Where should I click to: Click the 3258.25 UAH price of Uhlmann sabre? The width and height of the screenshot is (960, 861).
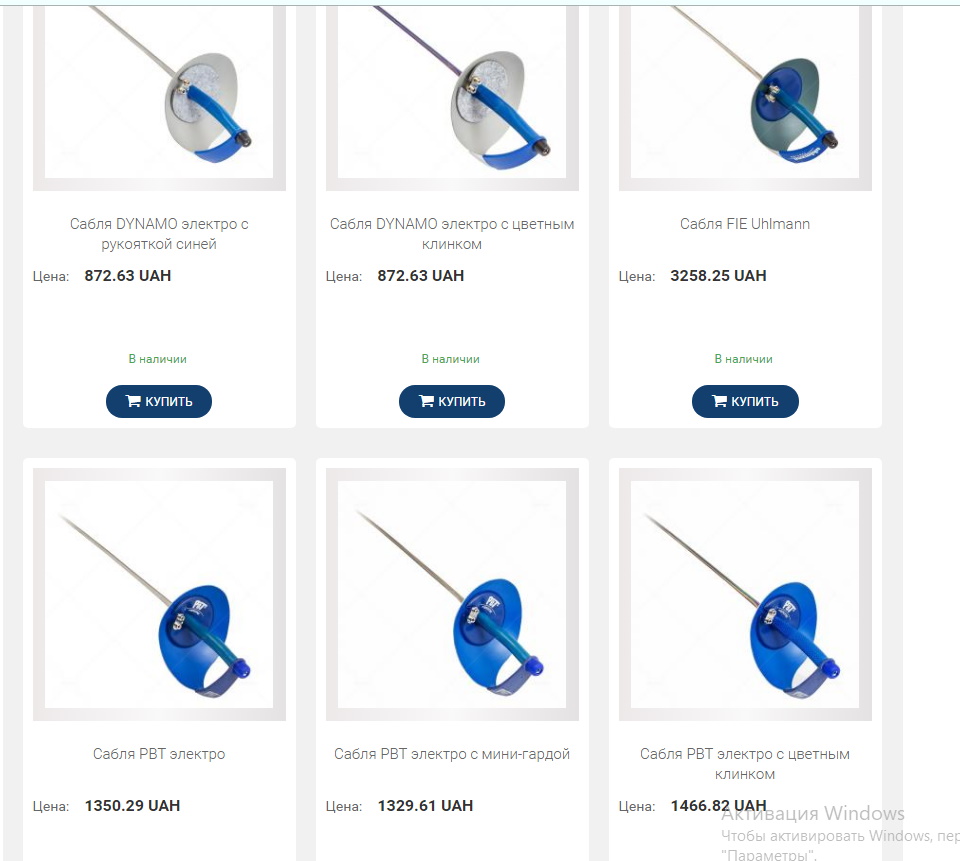(718, 276)
